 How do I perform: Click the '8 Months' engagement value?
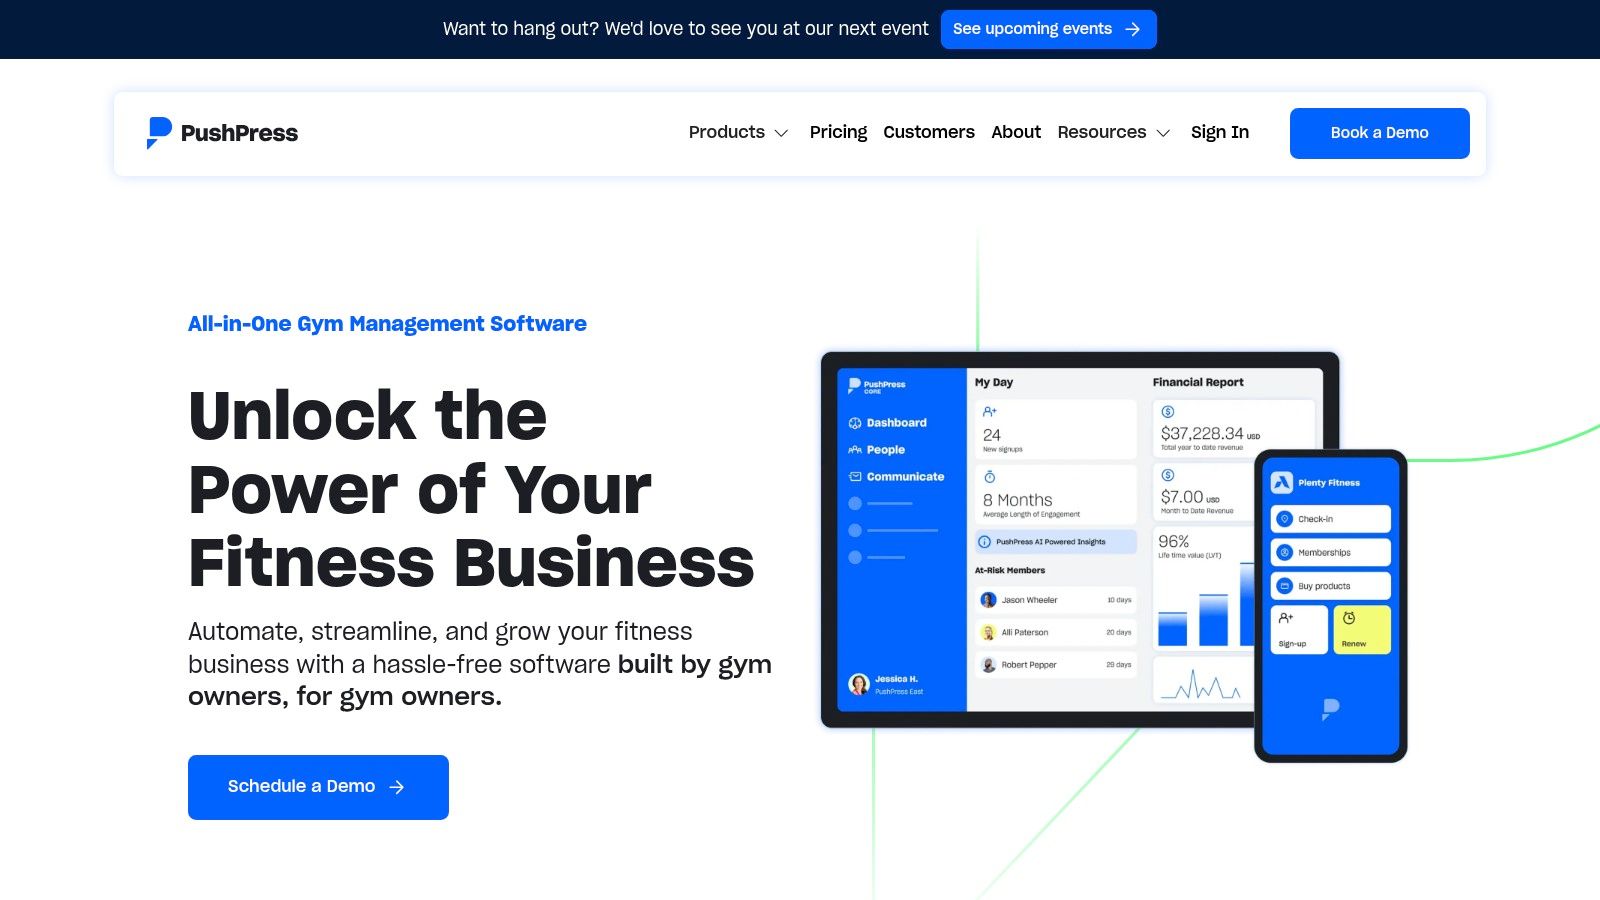pos(1018,500)
